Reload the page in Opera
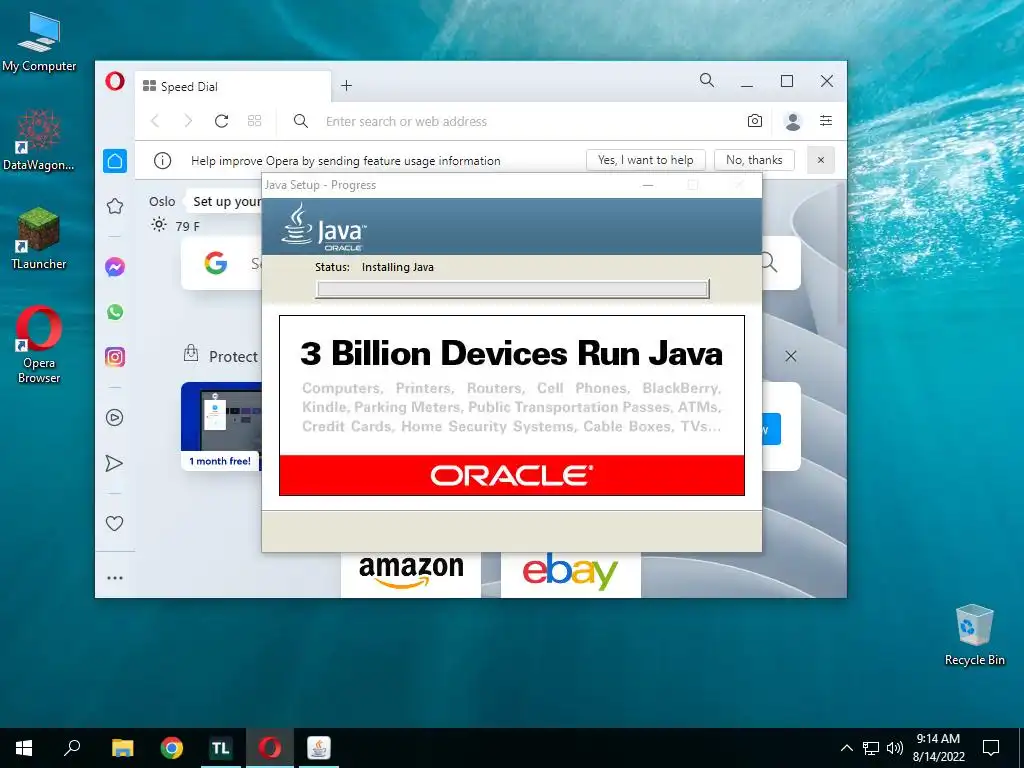1024x768 pixels. click(221, 121)
